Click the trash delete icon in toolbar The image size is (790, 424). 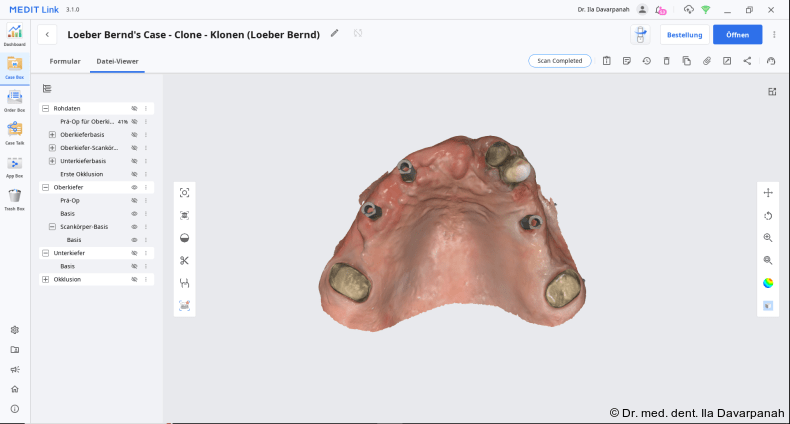click(666, 61)
